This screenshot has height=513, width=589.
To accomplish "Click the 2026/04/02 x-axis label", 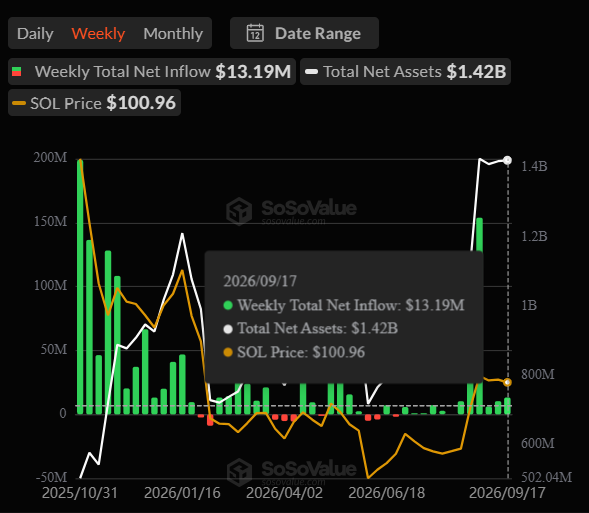I will (x=284, y=493).
